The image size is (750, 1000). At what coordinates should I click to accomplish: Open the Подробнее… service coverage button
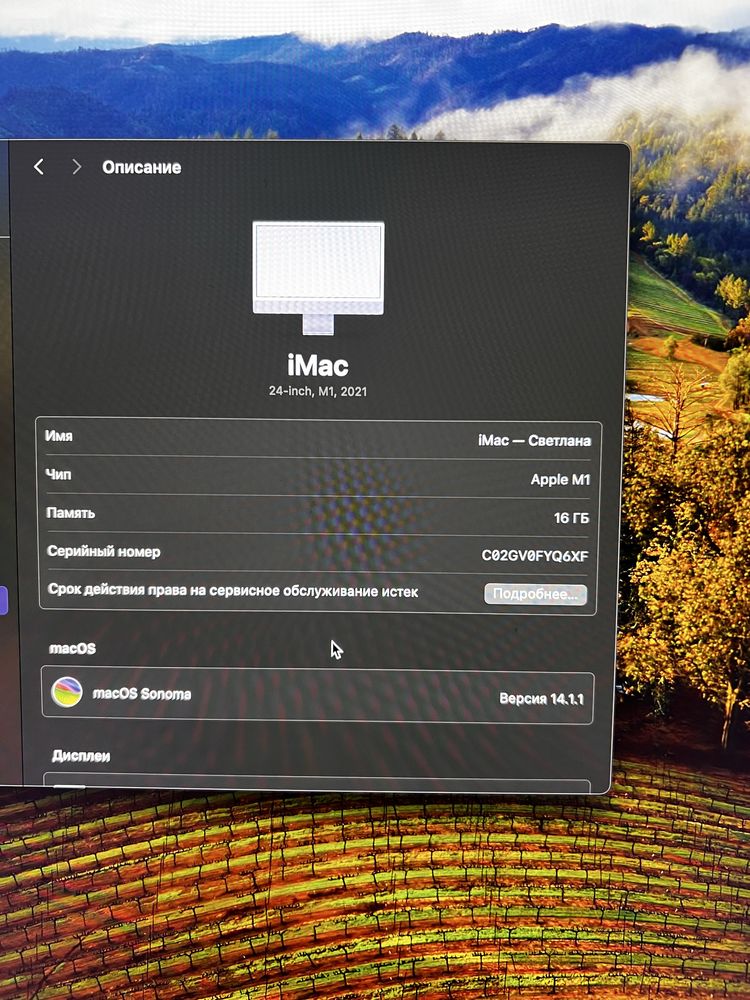click(x=535, y=594)
